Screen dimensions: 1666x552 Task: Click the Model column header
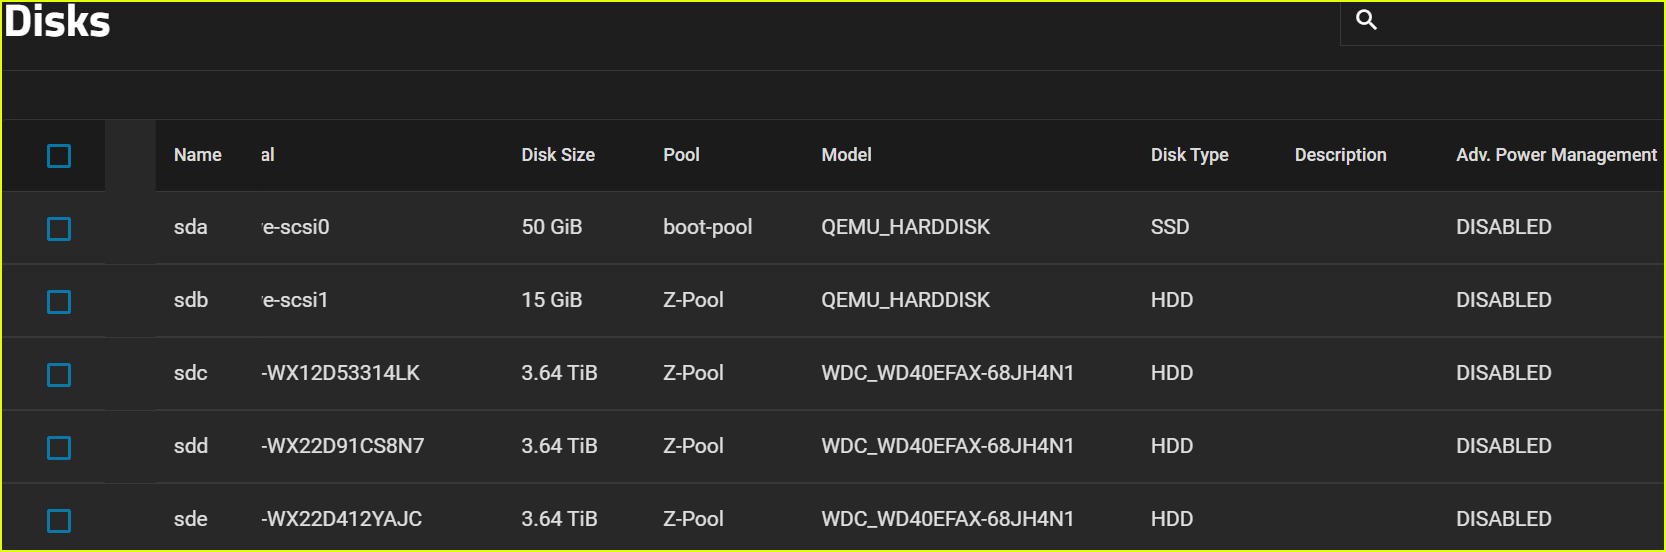pos(846,155)
